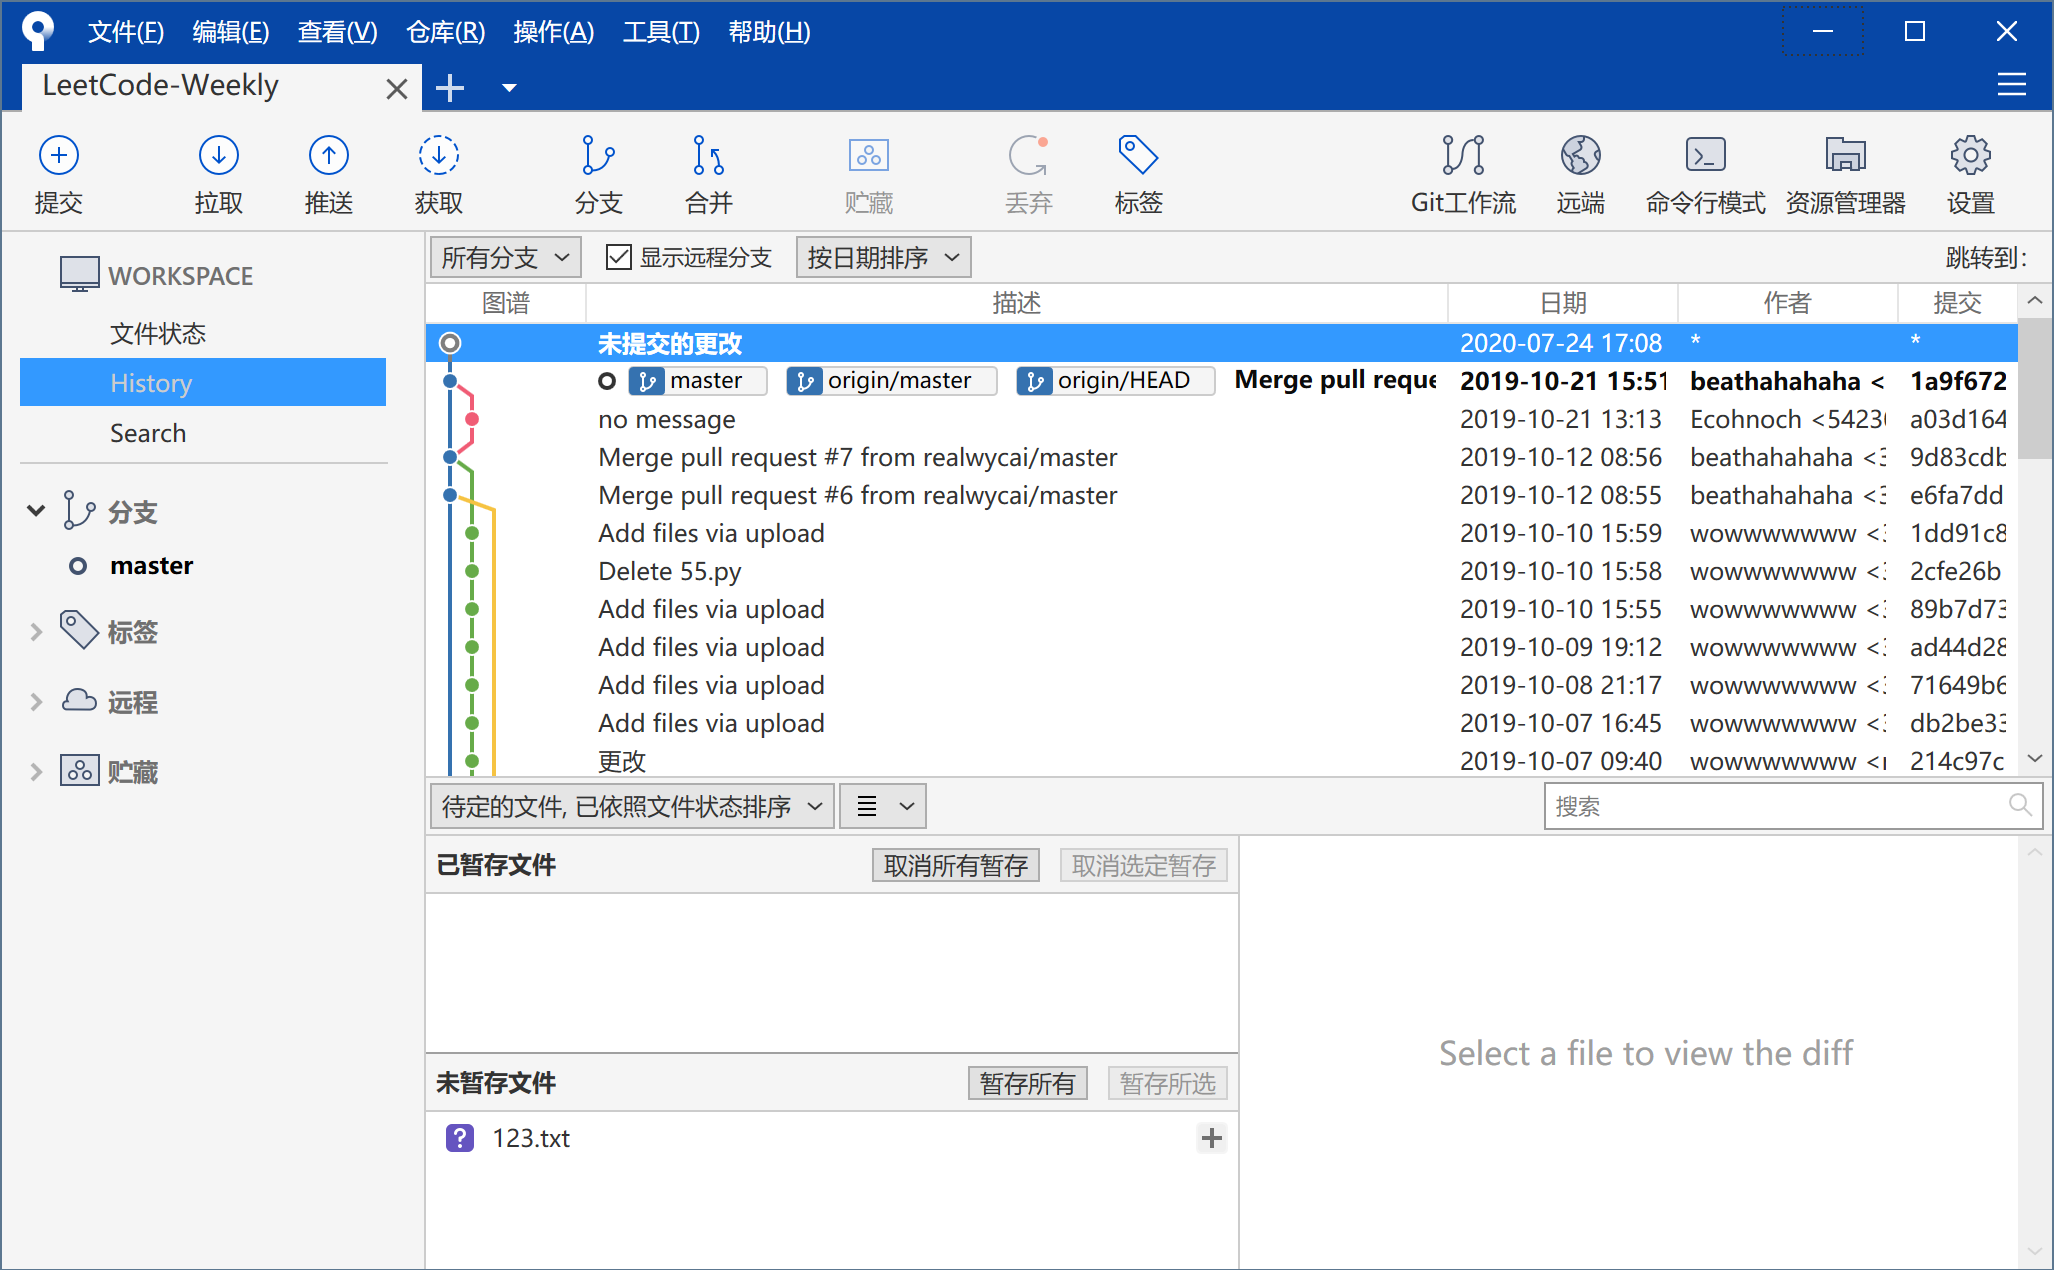The width and height of the screenshot is (2054, 1271).
Task: Click 暂存所有 button
Action: 1028,1083
